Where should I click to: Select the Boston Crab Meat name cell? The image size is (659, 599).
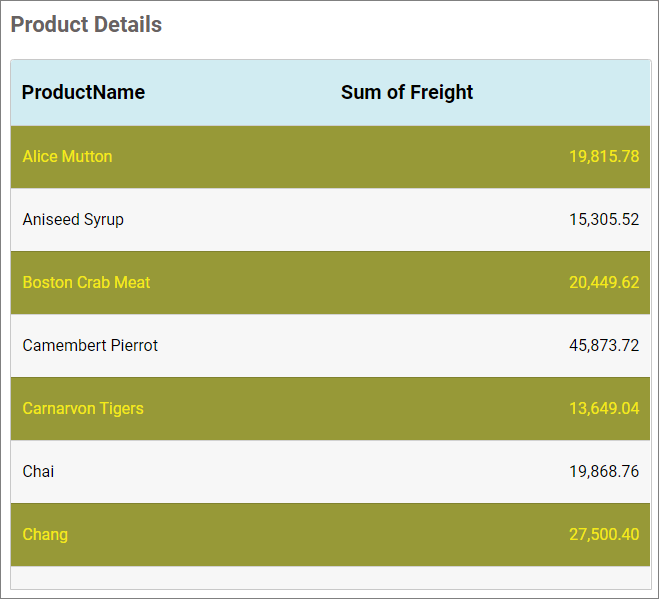point(86,282)
